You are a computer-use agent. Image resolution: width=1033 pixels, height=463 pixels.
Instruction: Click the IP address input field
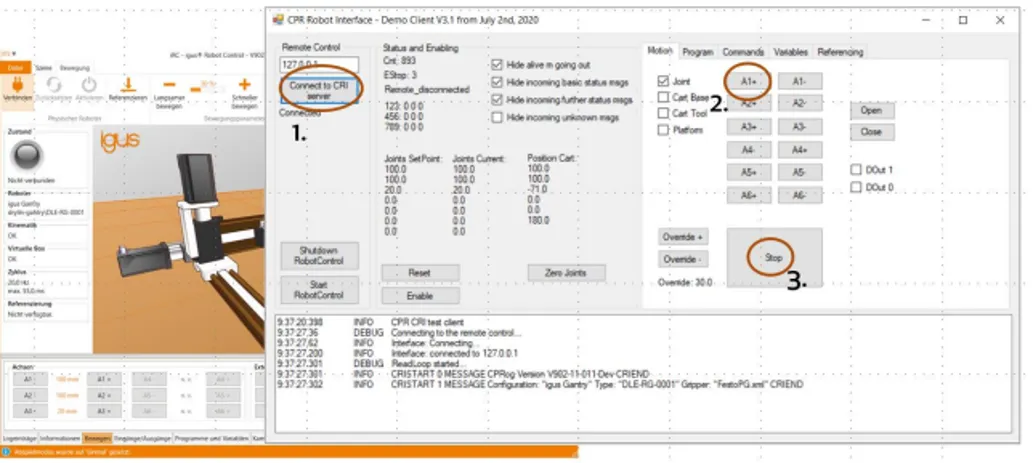tap(320, 65)
